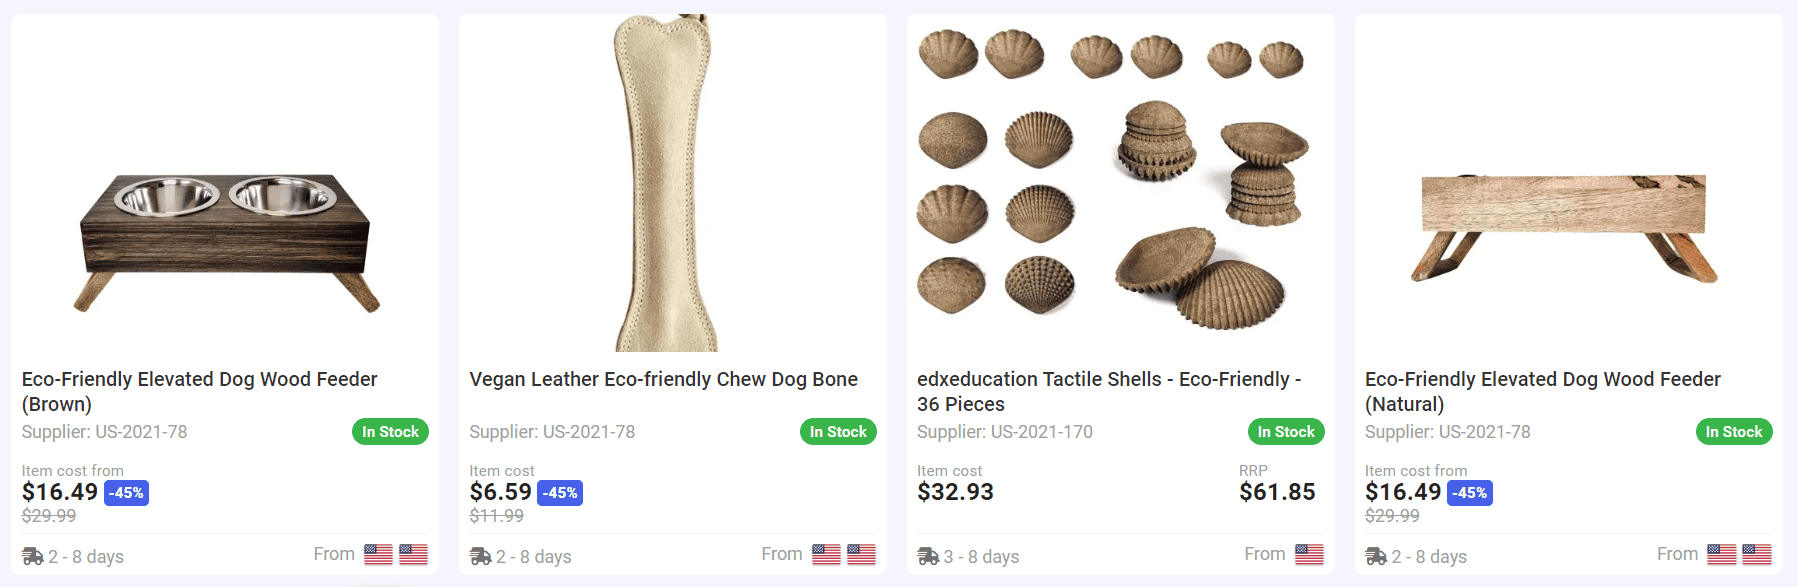Click the In Stock badge on Tactile Shells

[1287, 431]
